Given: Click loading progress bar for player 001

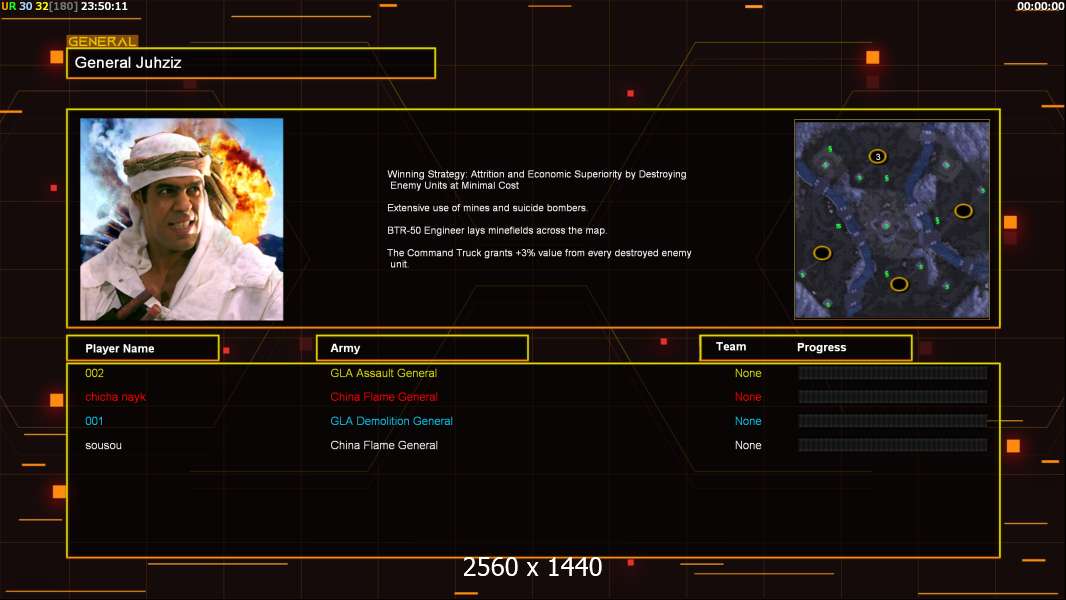Looking at the screenshot, I should coord(893,421).
